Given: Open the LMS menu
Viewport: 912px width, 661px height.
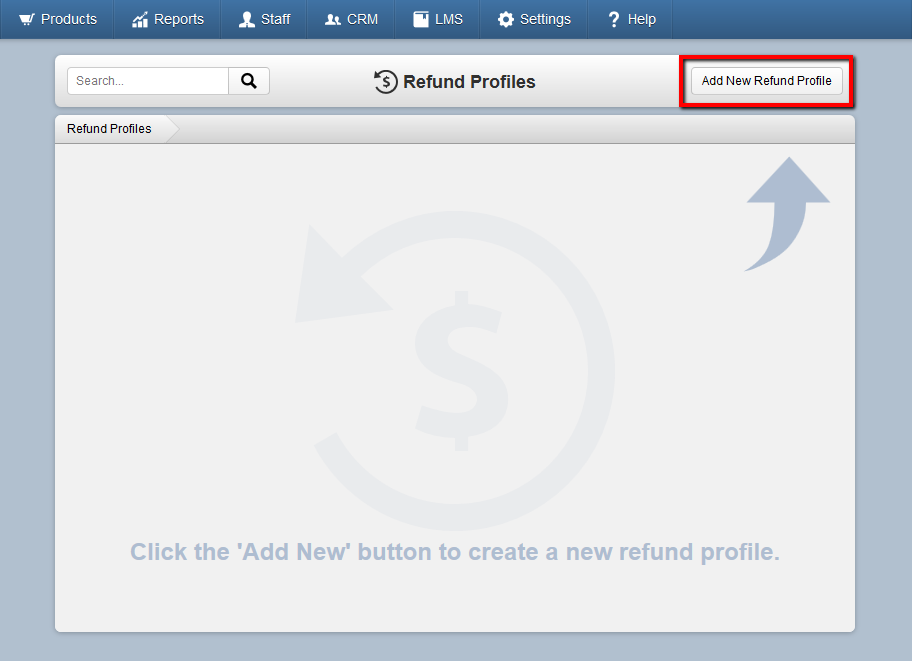Looking at the screenshot, I should click(437, 19).
